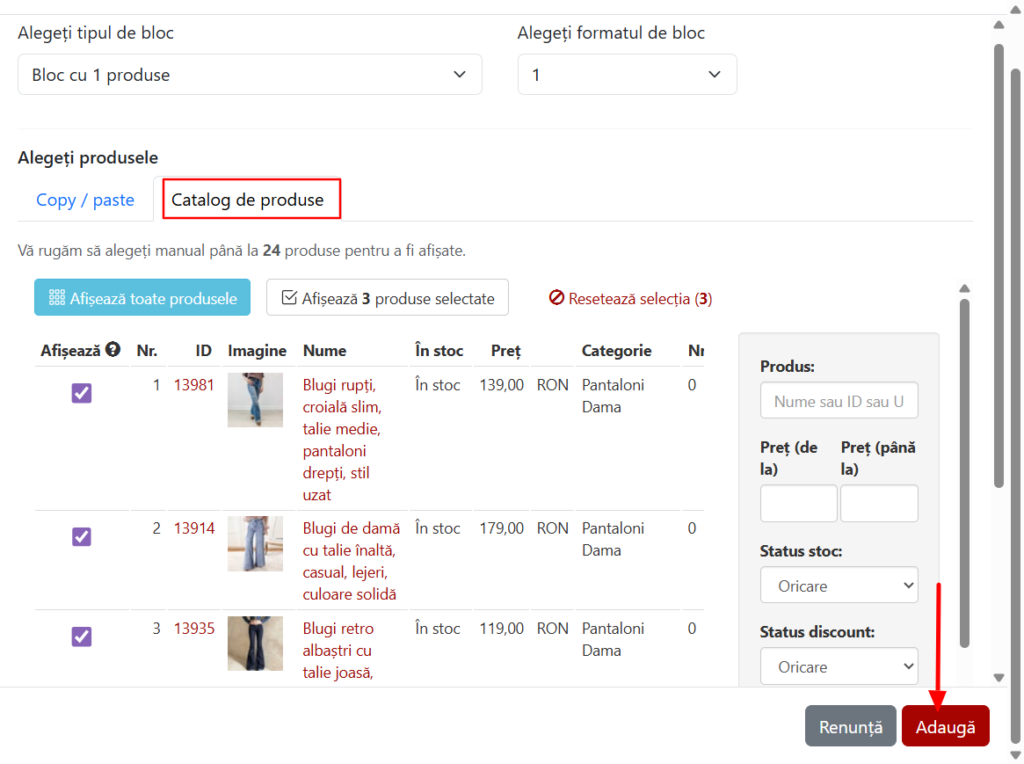The width and height of the screenshot is (1024, 764).
Task: Focus the Produs search input field
Action: [839, 401]
